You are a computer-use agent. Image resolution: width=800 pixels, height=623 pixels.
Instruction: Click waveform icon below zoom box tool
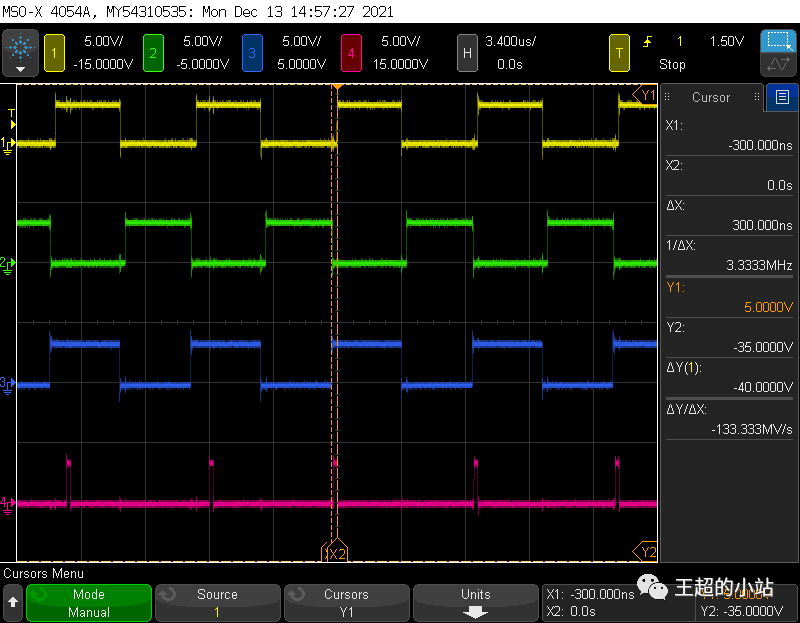(778, 66)
